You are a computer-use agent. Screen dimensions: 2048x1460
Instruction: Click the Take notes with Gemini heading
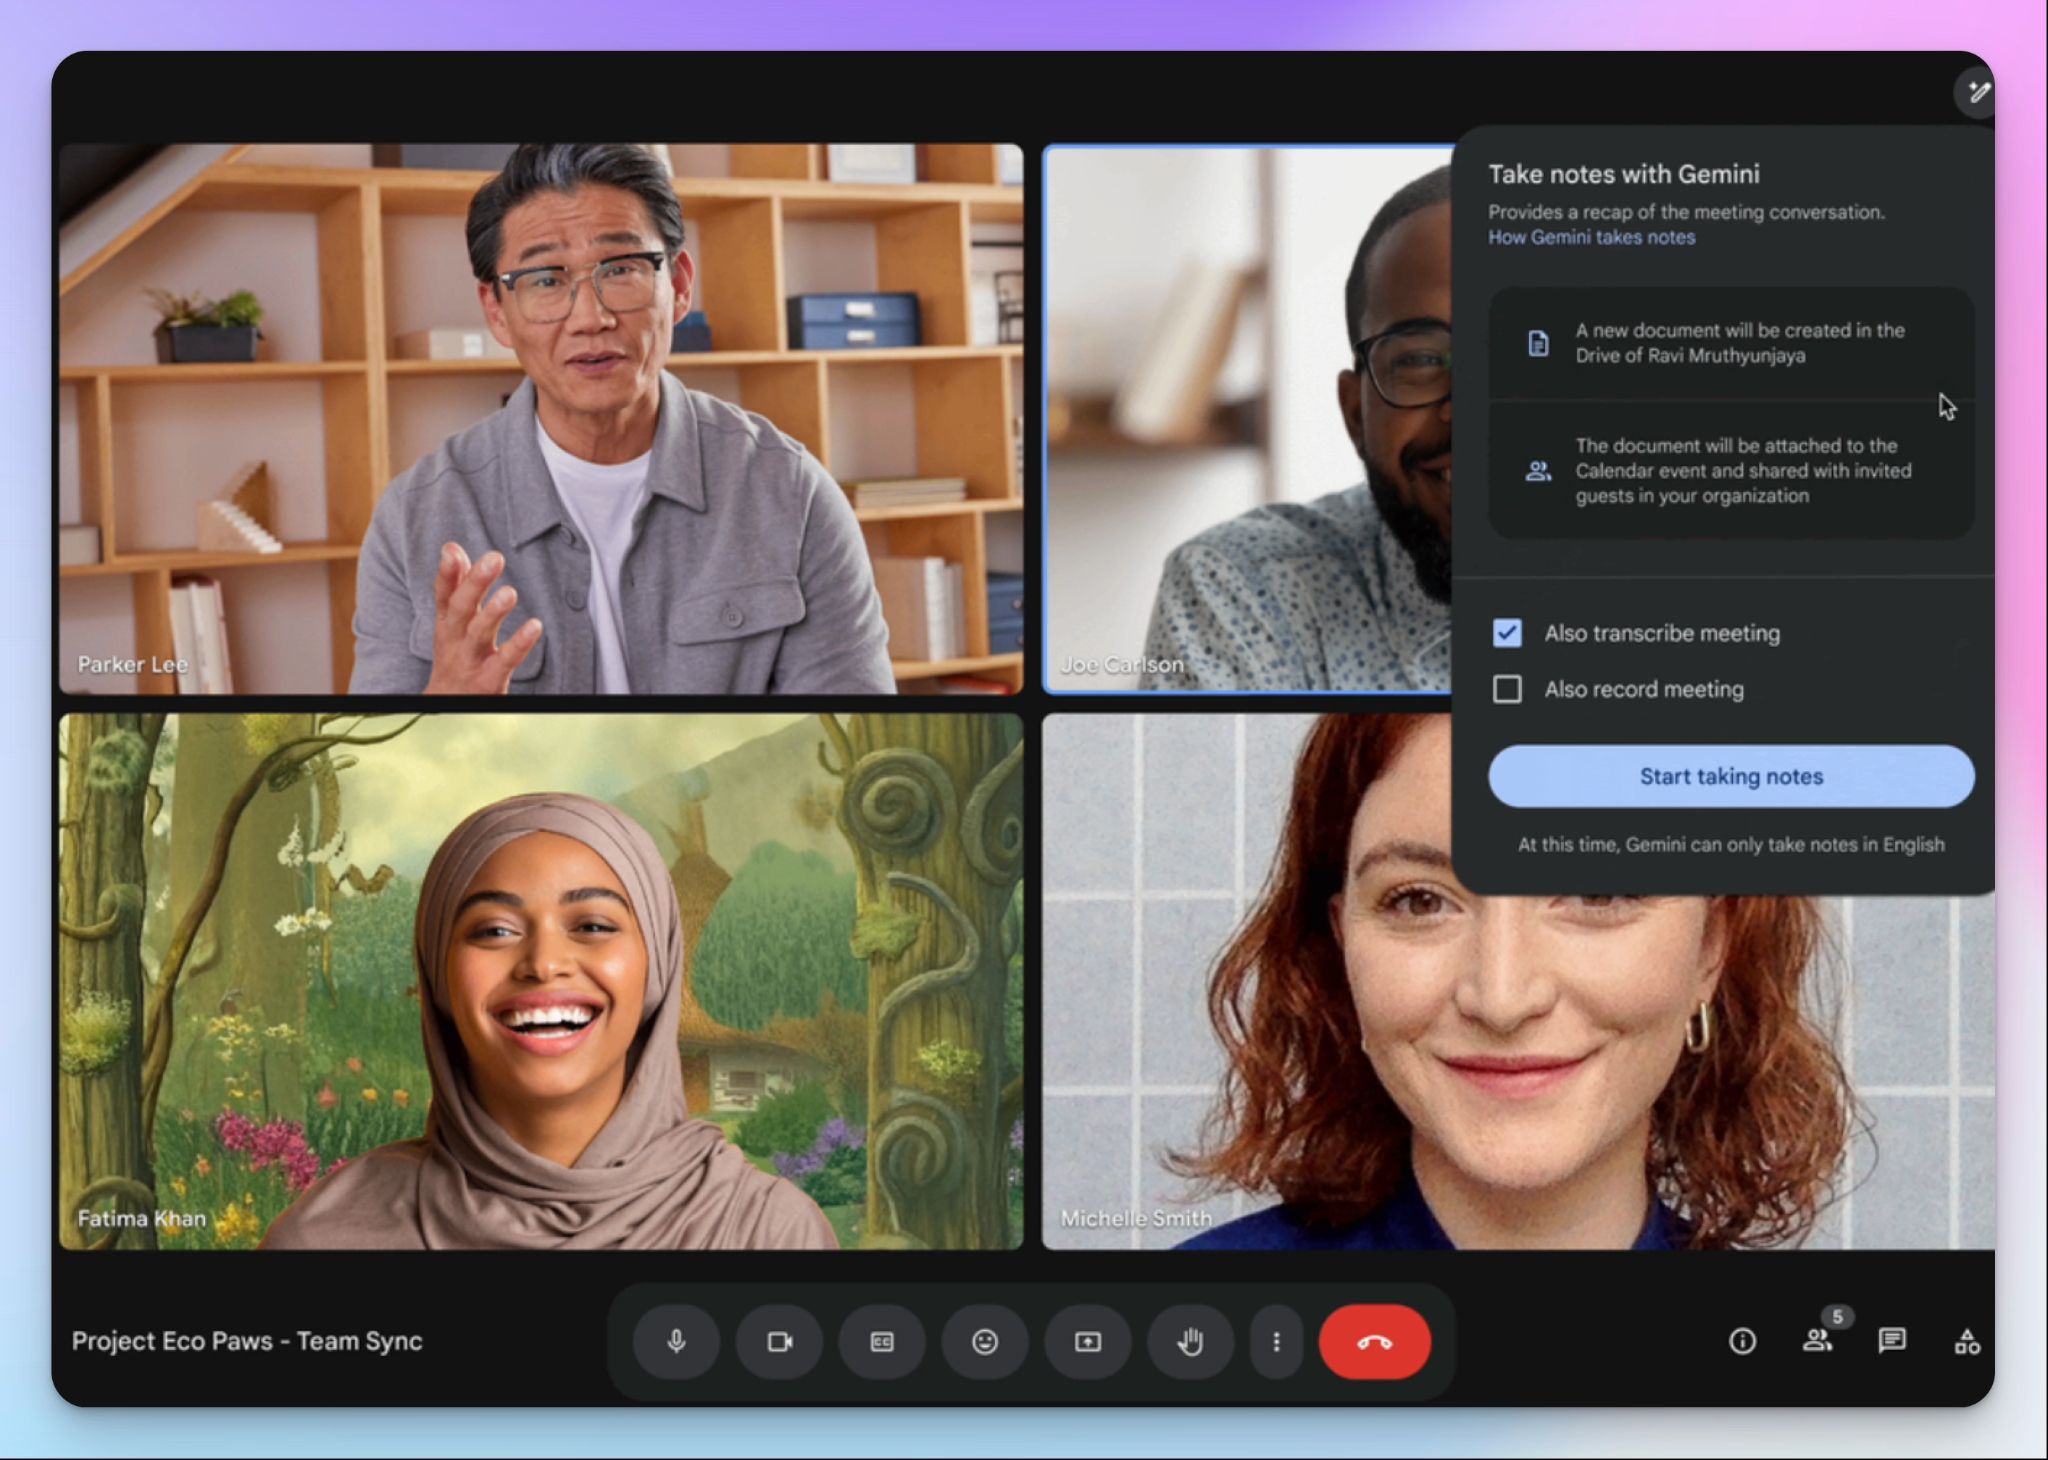tap(1624, 174)
